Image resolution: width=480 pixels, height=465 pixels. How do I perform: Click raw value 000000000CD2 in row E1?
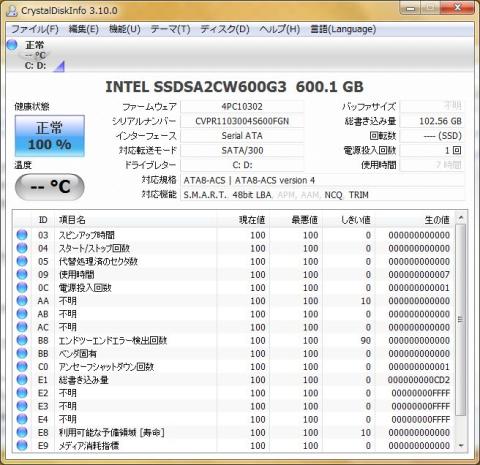pos(419,380)
